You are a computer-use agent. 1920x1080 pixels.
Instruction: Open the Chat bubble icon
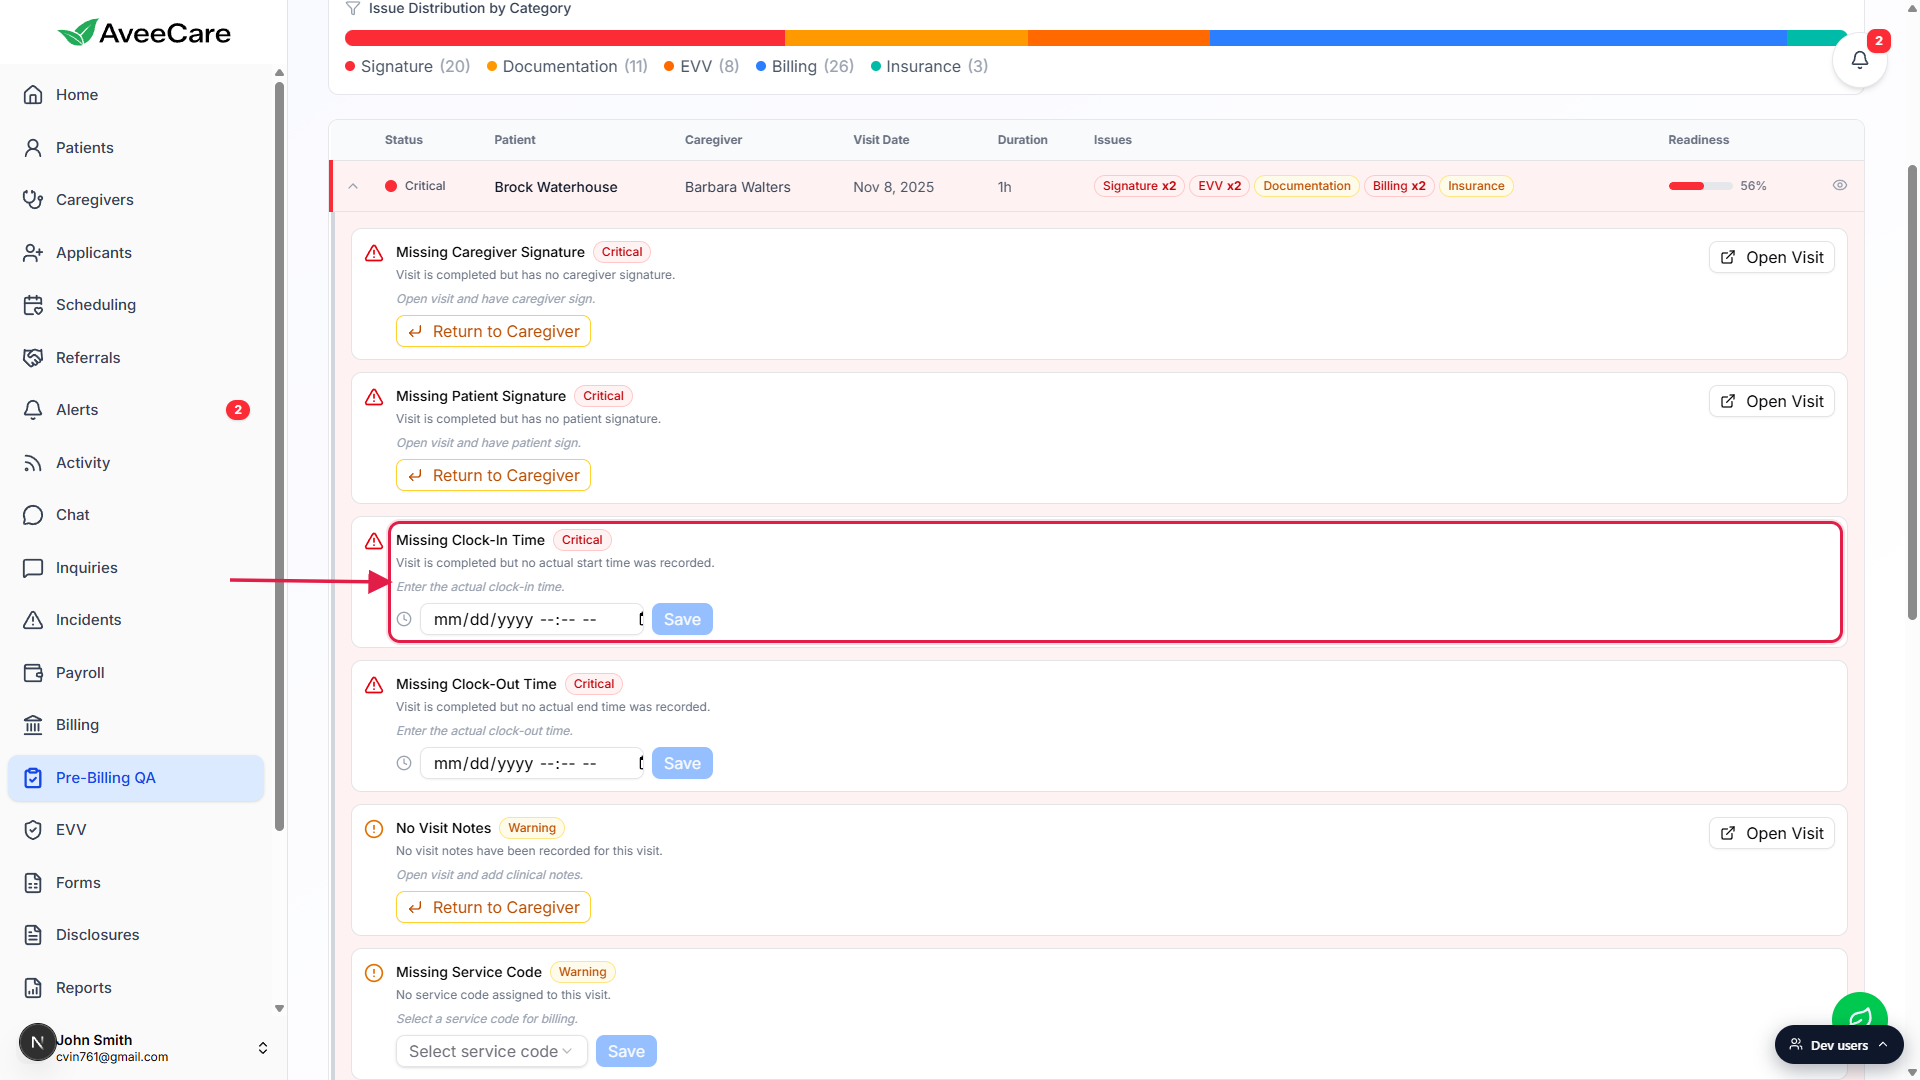point(33,515)
